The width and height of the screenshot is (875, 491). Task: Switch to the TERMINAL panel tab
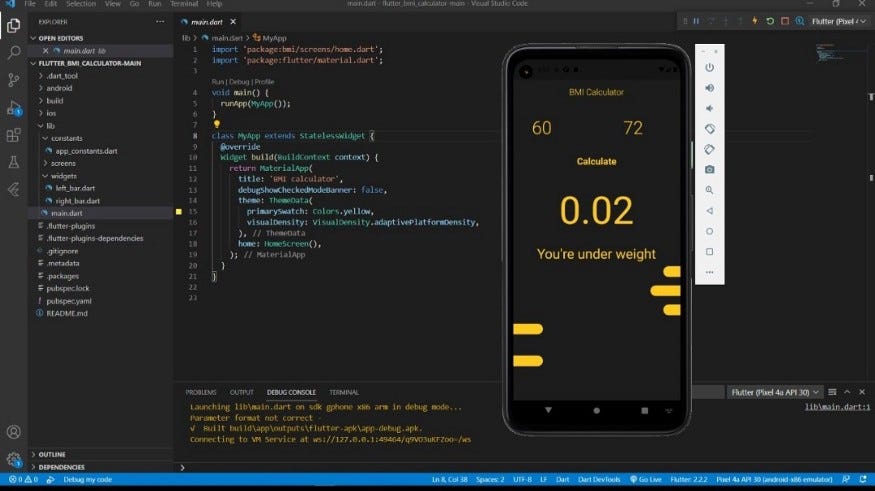[344, 392]
